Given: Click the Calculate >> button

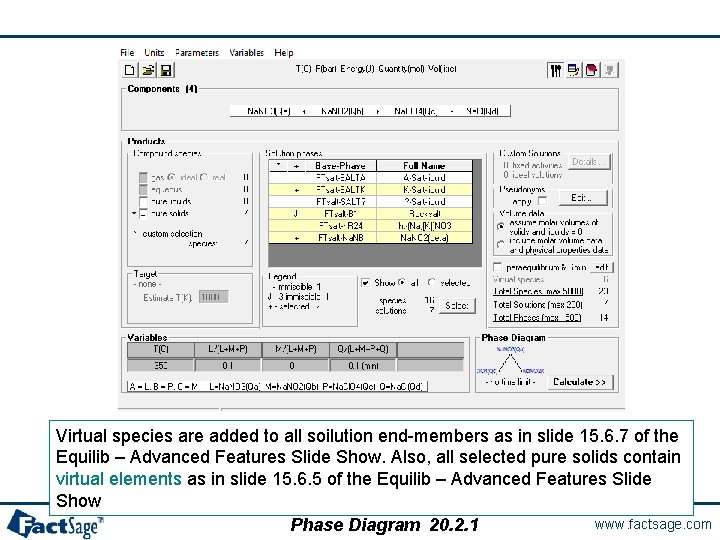Looking at the screenshot, I should coord(579,382).
